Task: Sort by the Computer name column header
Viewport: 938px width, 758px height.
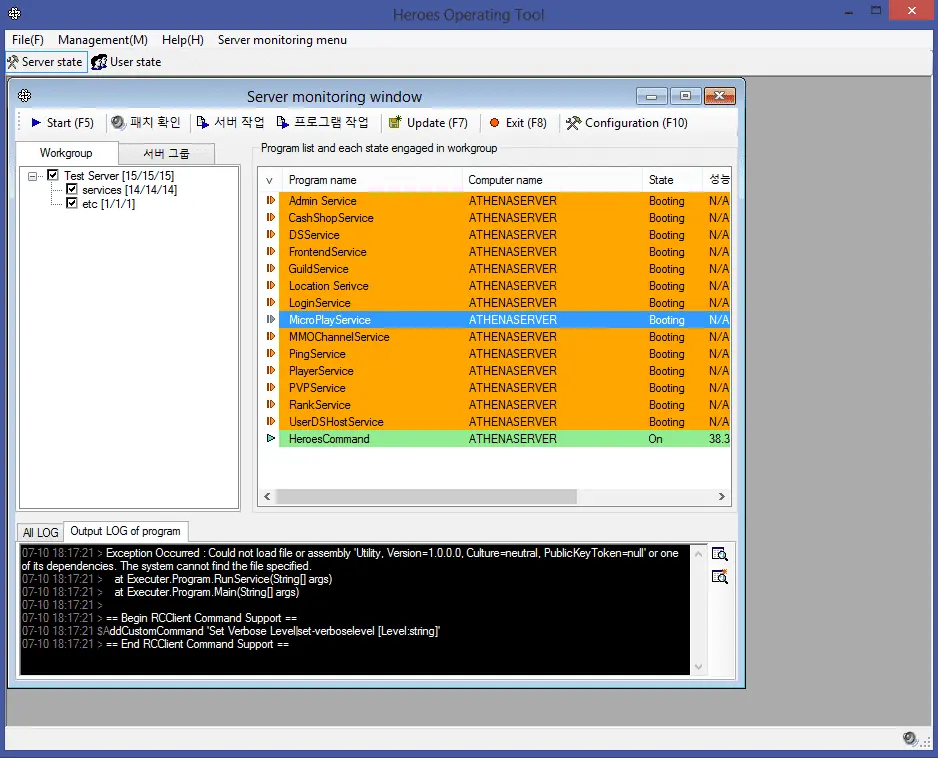Action: point(552,180)
